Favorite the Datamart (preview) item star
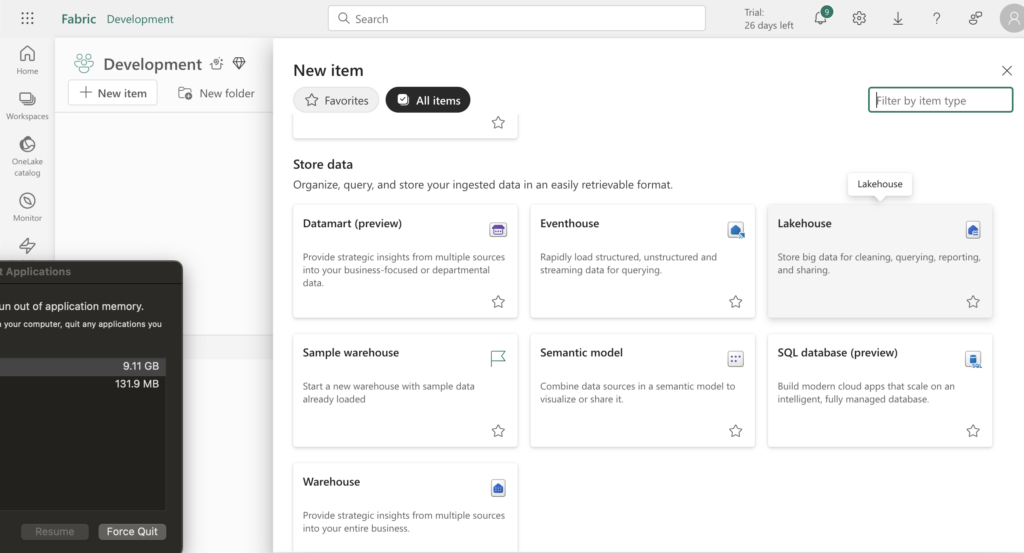 pyautogui.click(x=498, y=302)
